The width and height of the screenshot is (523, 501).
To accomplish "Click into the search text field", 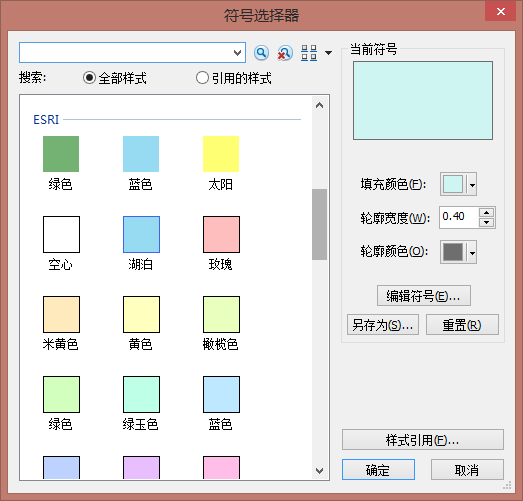I will (125, 53).
